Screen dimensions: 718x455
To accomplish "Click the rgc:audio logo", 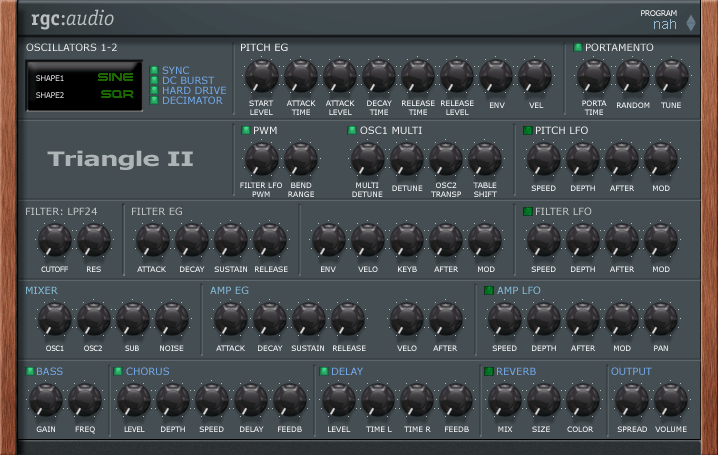I will (72, 19).
